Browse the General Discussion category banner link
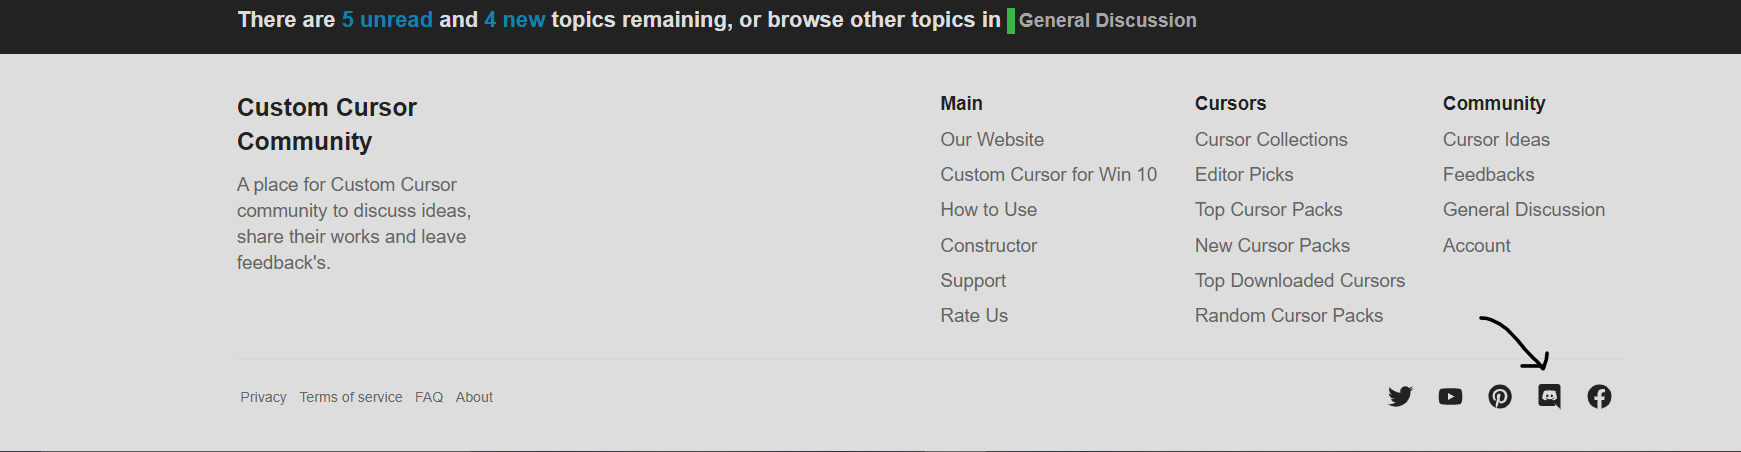The height and width of the screenshot is (452, 1741). [1107, 20]
